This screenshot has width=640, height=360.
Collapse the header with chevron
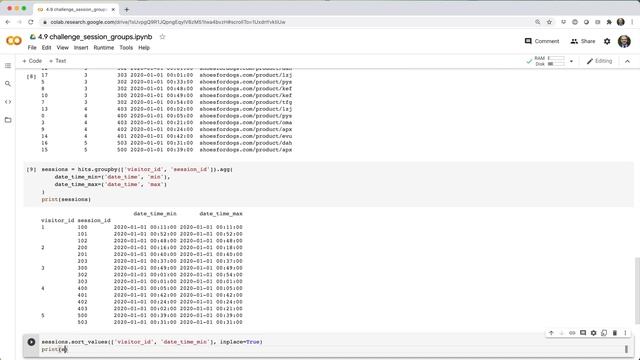627,61
